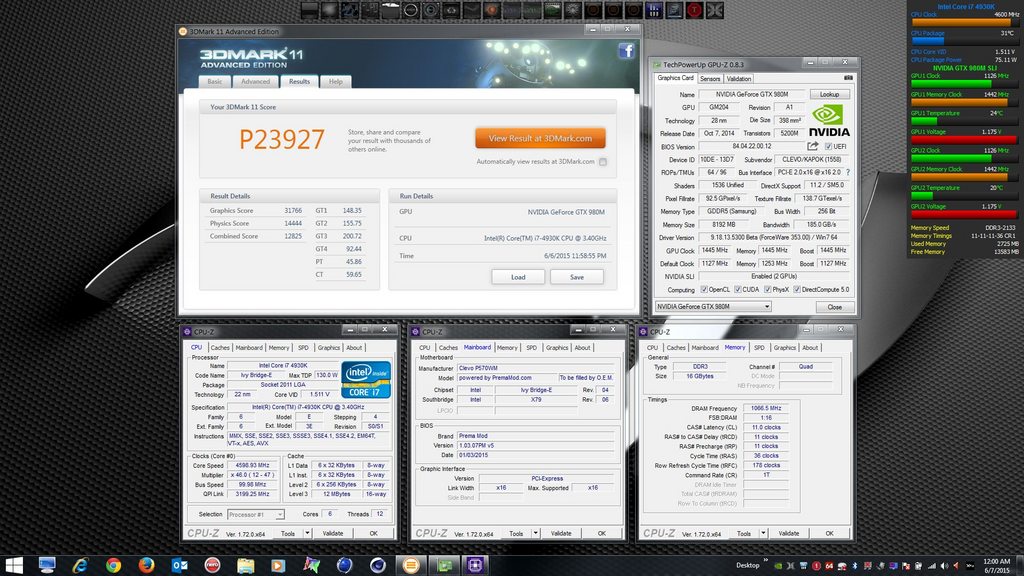The image size is (1024, 576).
Task: Toggle the UEFI checkbox in GPU-Z
Action: tap(828, 146)
